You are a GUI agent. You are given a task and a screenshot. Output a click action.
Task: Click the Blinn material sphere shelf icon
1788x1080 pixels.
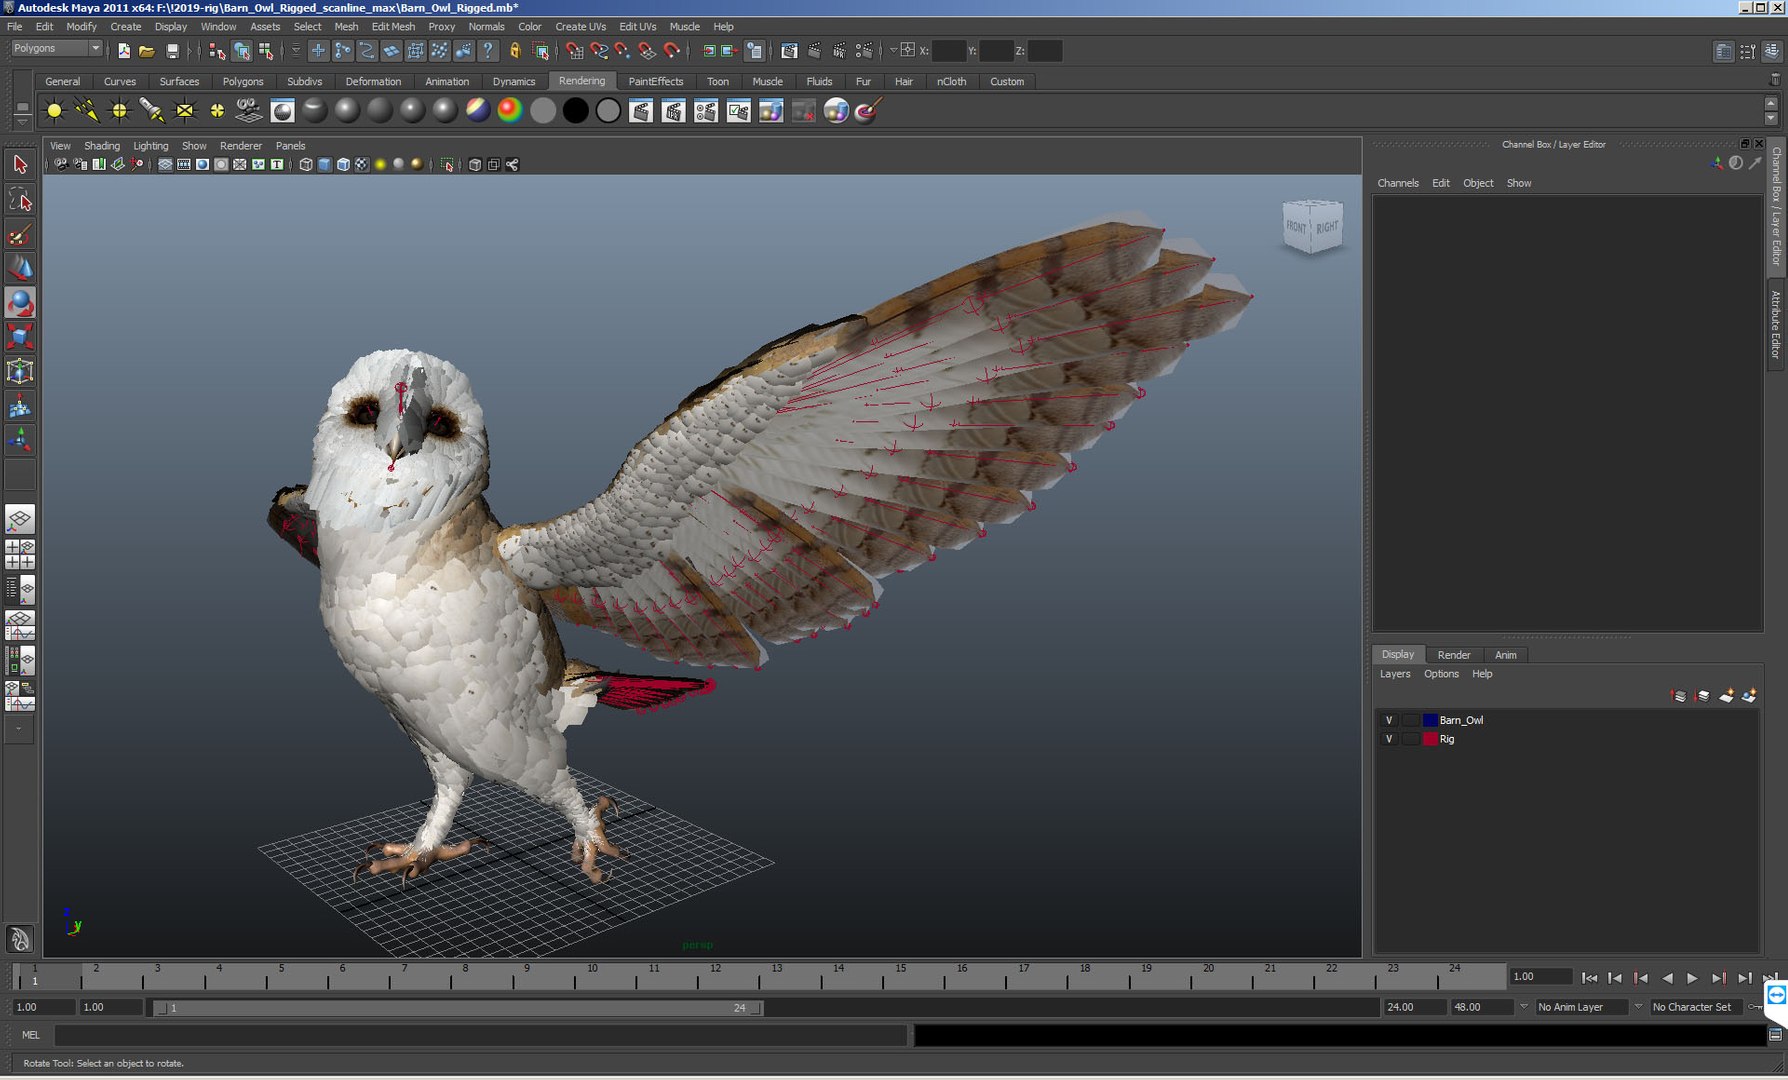[347, 111]
